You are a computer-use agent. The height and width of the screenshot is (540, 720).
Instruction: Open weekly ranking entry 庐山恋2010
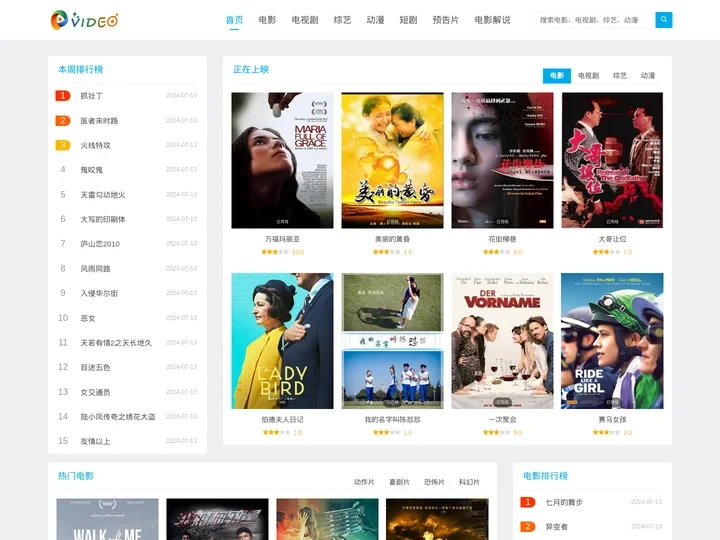click(x=100, y=244)
